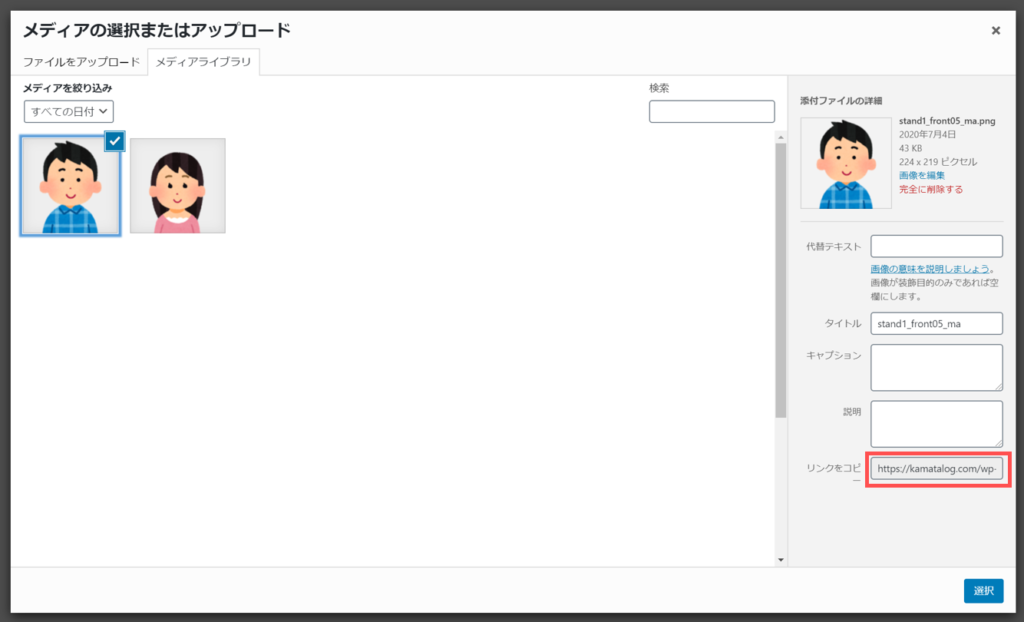Close the media selection dialog
The height and width of the screenshot is (622, 1024).
point(995,31)
